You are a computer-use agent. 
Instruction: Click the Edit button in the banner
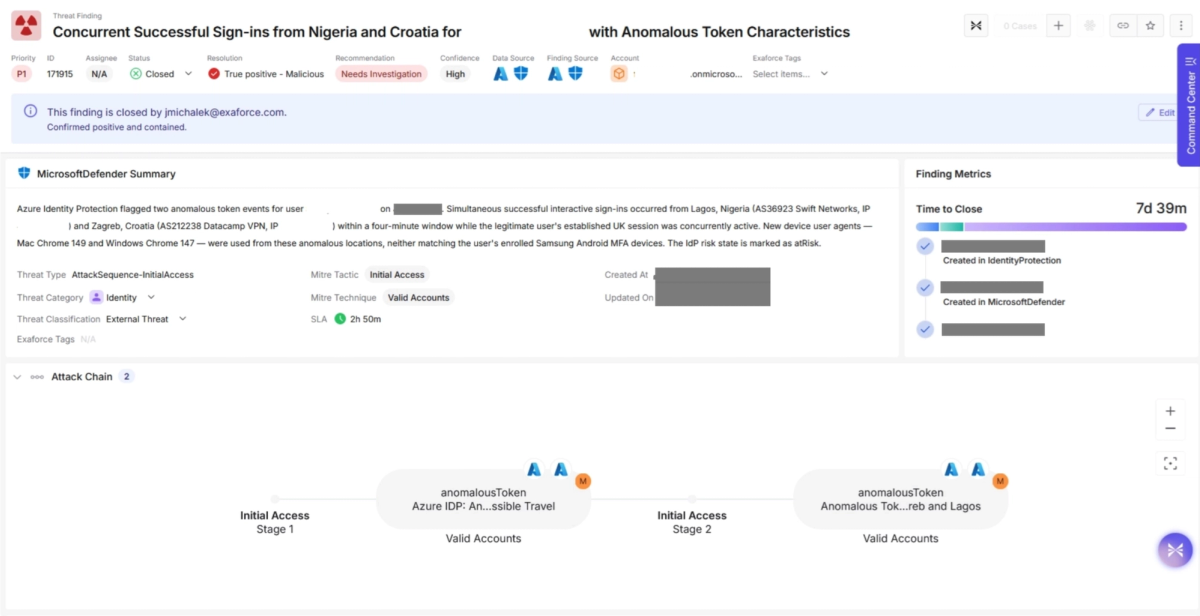click(1160, 113)
